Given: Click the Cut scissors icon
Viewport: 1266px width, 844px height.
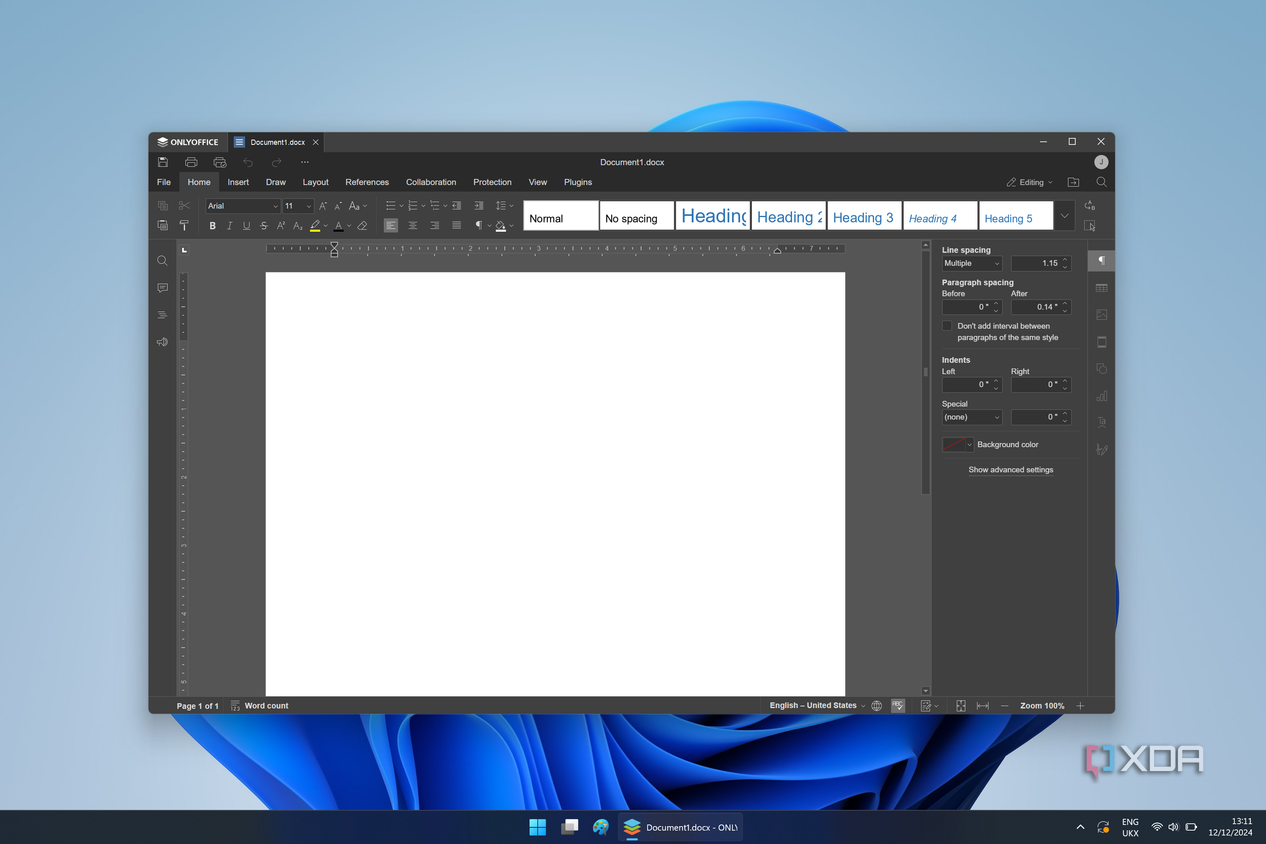Looking at the screenshot, I should tap(184, 206).
